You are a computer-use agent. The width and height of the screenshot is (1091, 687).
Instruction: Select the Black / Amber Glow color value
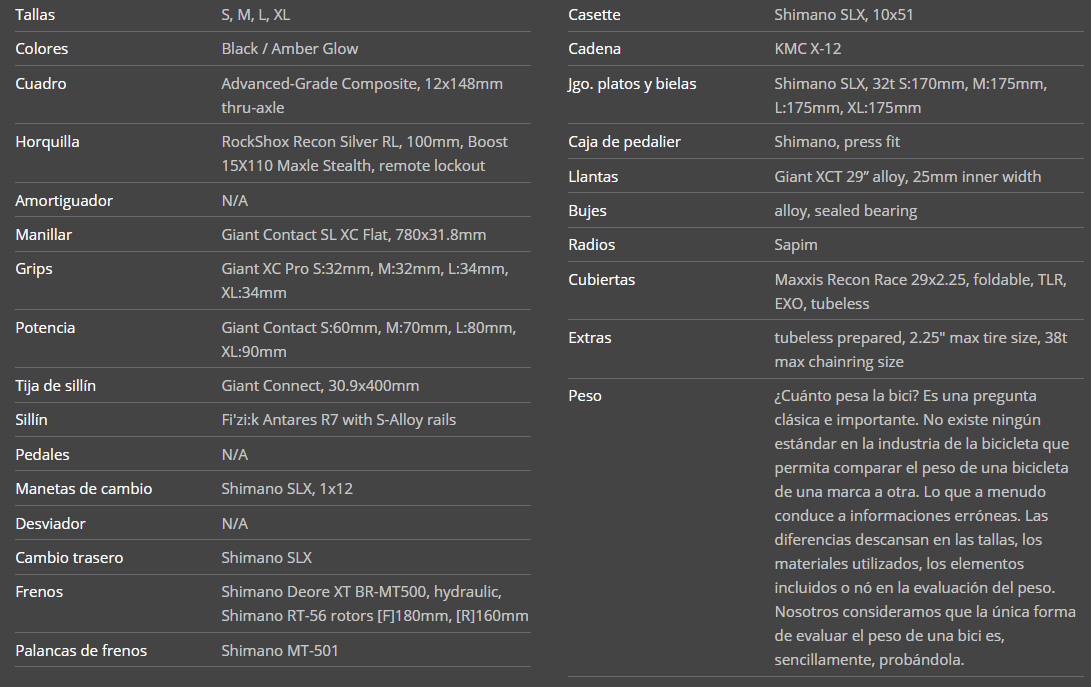(289, 49)
